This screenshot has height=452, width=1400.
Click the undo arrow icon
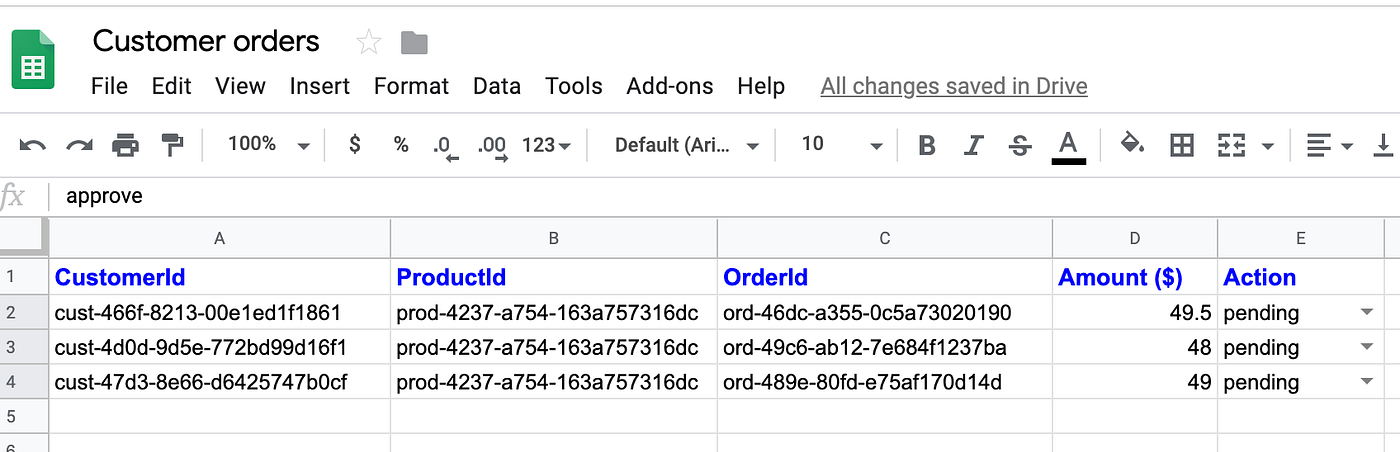32,146
